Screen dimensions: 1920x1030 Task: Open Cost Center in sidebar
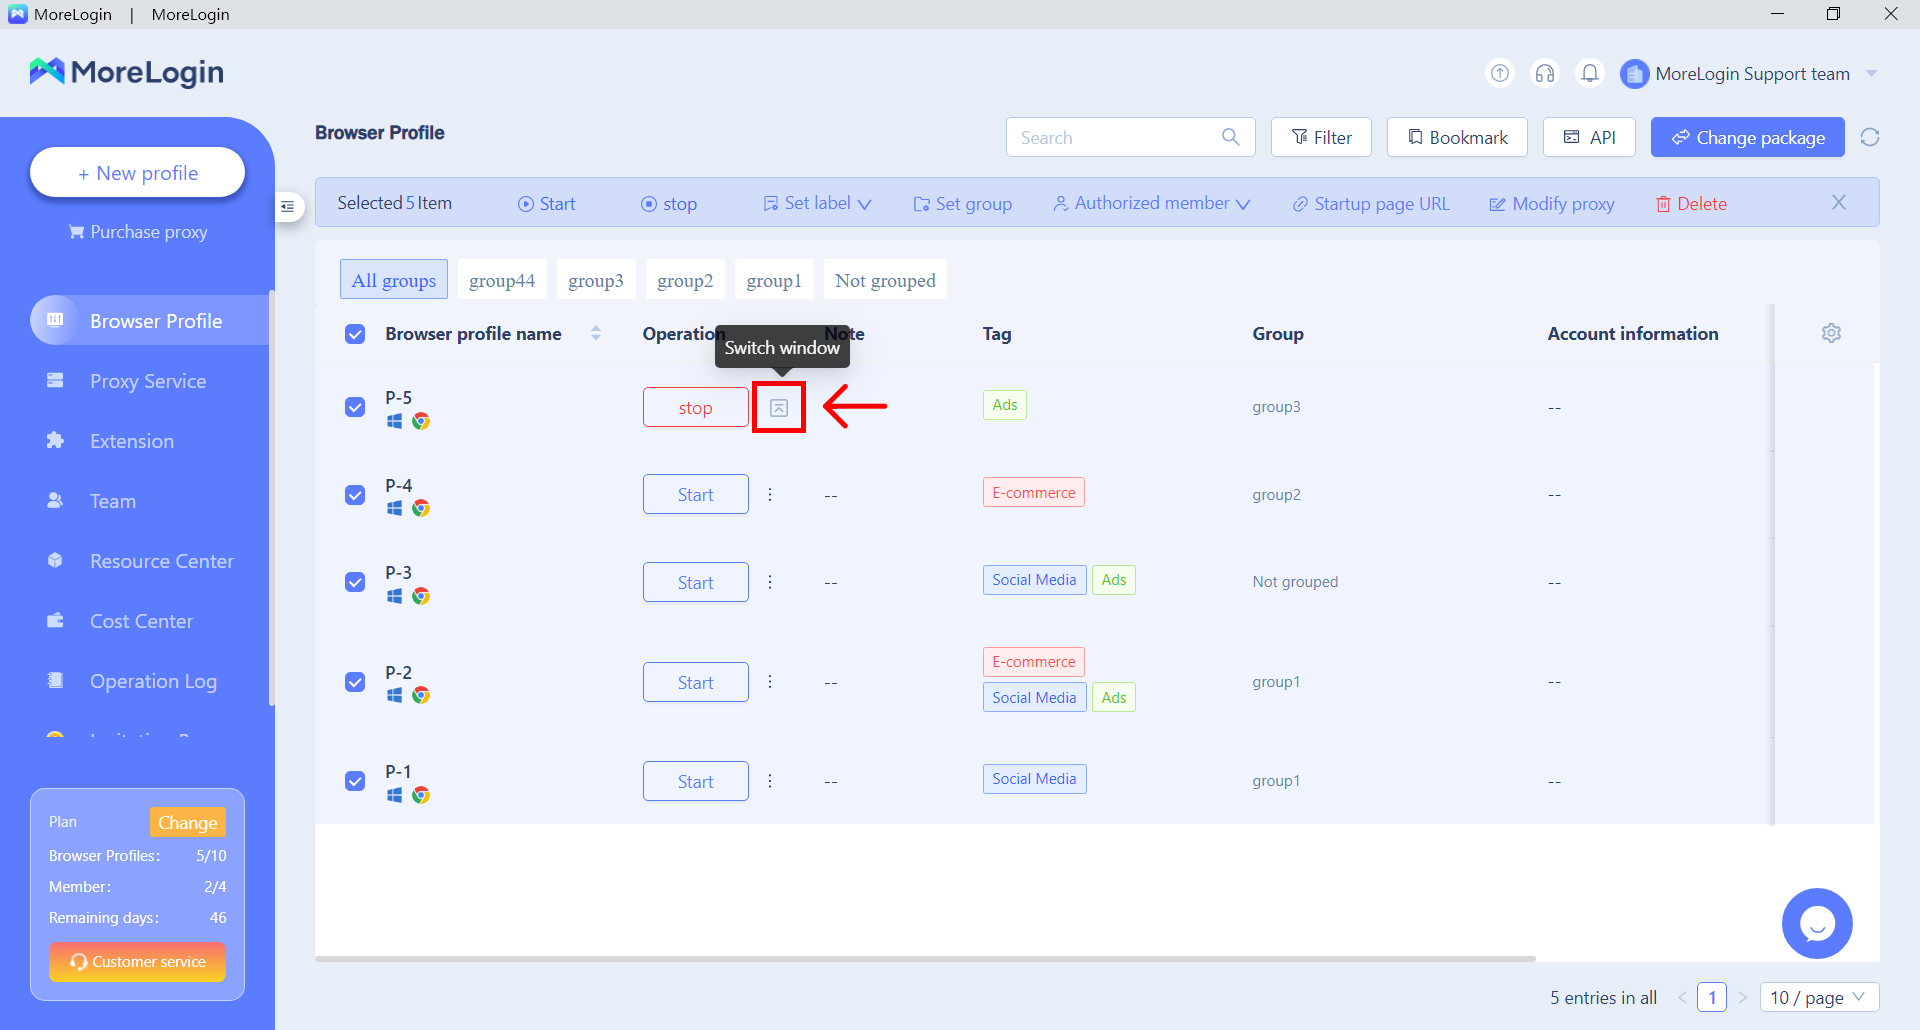click(141, 621)
